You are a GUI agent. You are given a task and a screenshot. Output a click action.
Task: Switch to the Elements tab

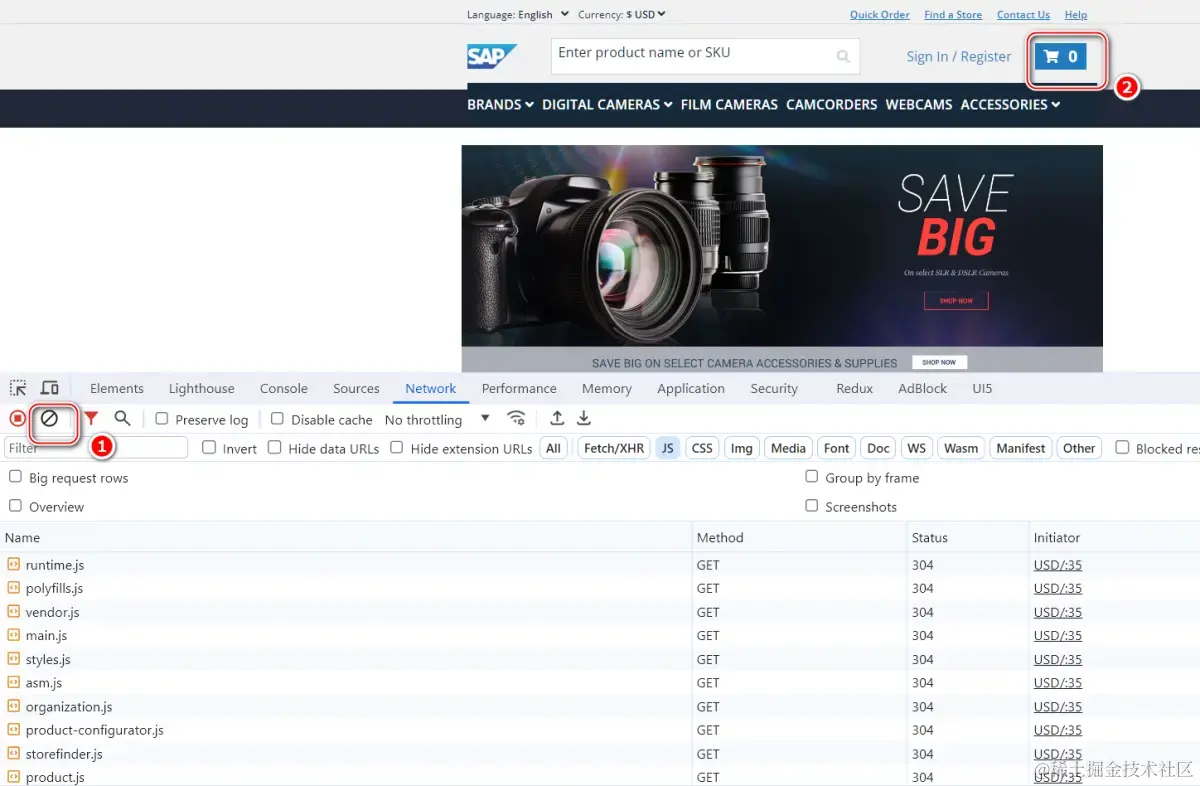117,388
